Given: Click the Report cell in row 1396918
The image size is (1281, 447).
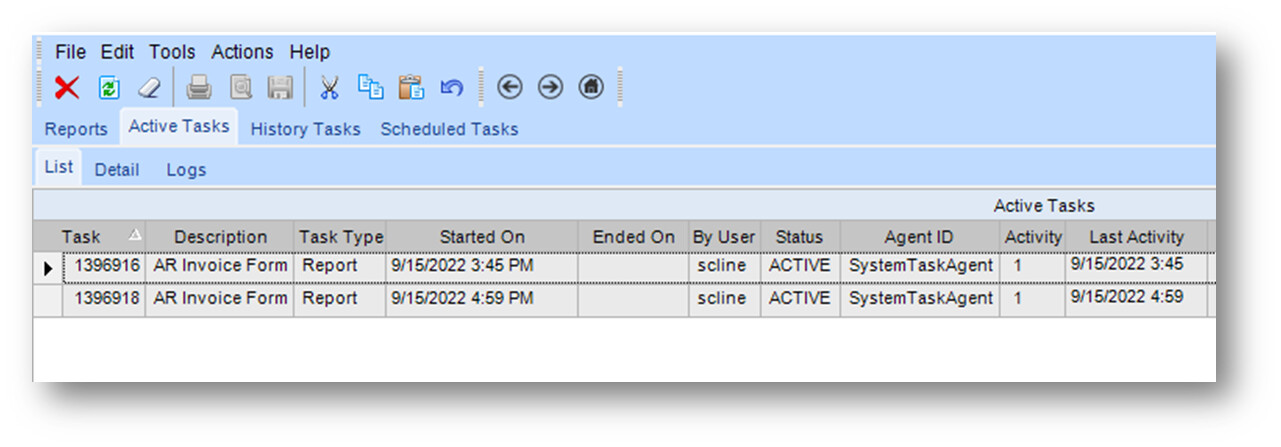Looking at the screenshot, I should 340,299.
